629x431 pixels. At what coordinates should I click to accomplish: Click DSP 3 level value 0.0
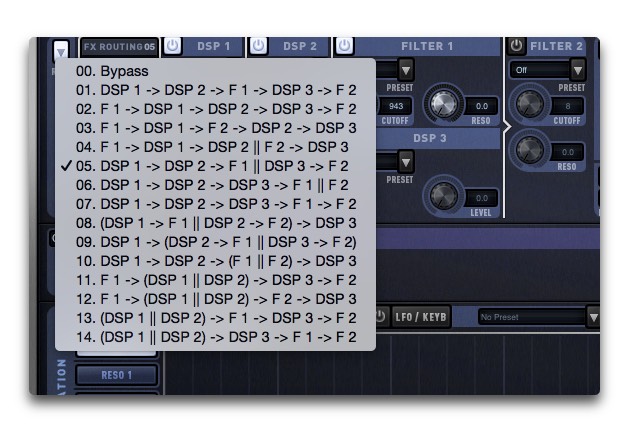point(482,198)
